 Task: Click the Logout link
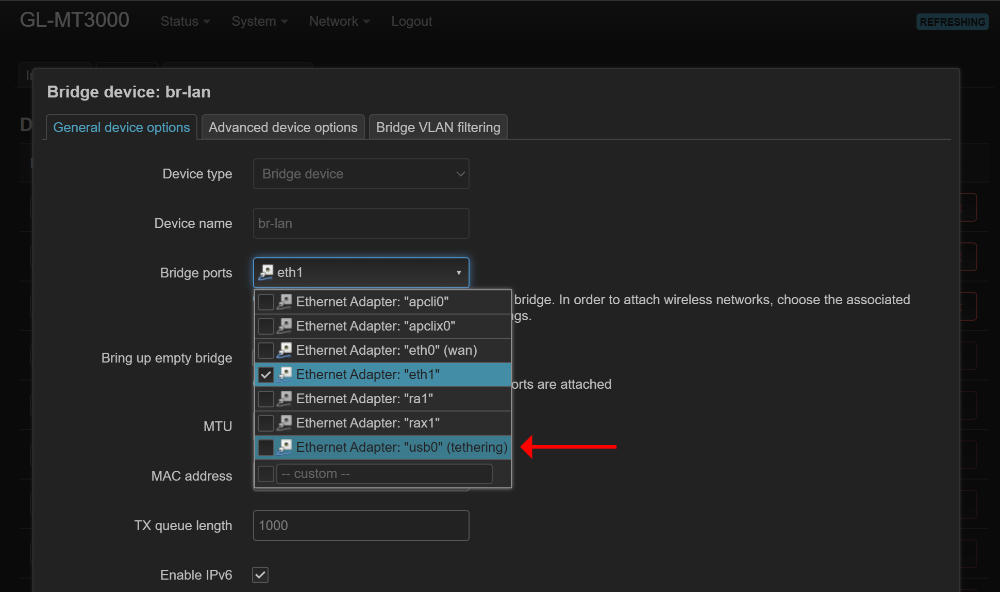412,21
